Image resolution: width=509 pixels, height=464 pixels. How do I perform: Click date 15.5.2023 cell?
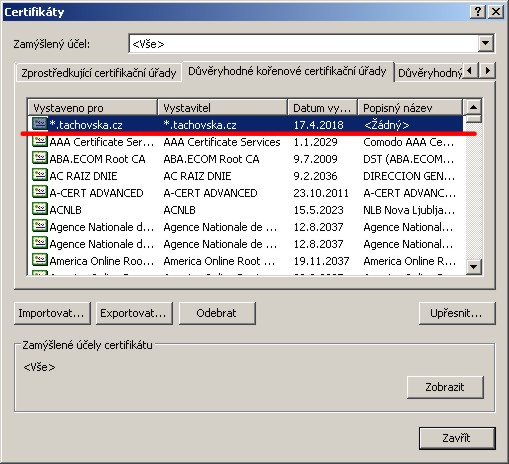(x=318, y=210)
